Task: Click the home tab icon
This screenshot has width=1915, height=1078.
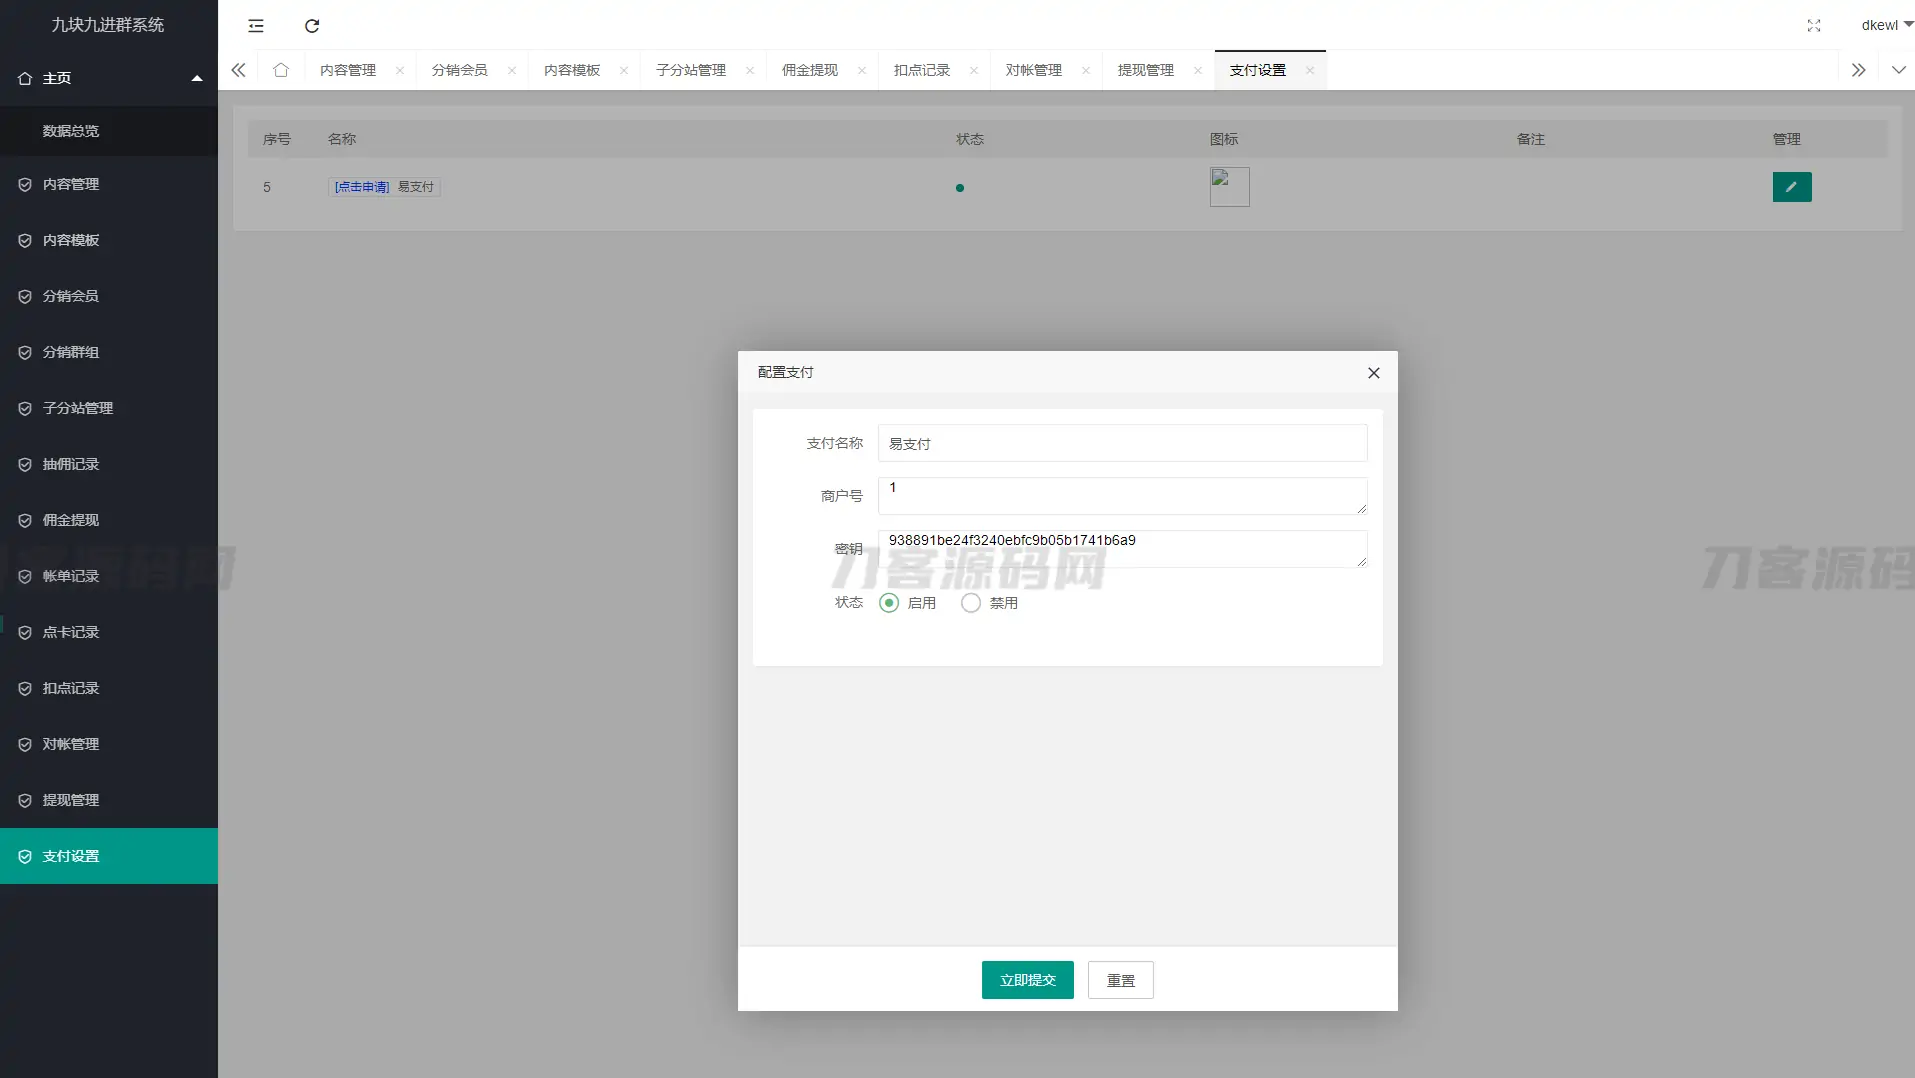Action: point(281,70)
